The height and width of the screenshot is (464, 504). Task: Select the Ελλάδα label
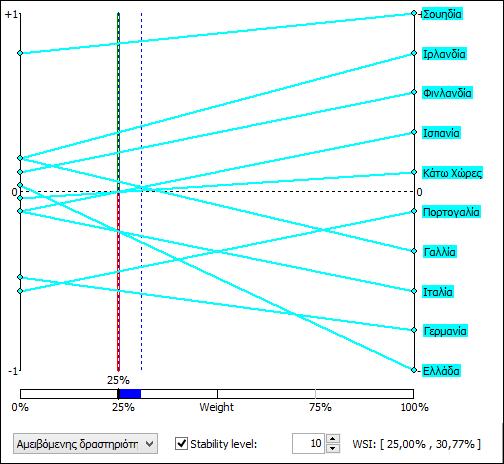tap(441, 371)
